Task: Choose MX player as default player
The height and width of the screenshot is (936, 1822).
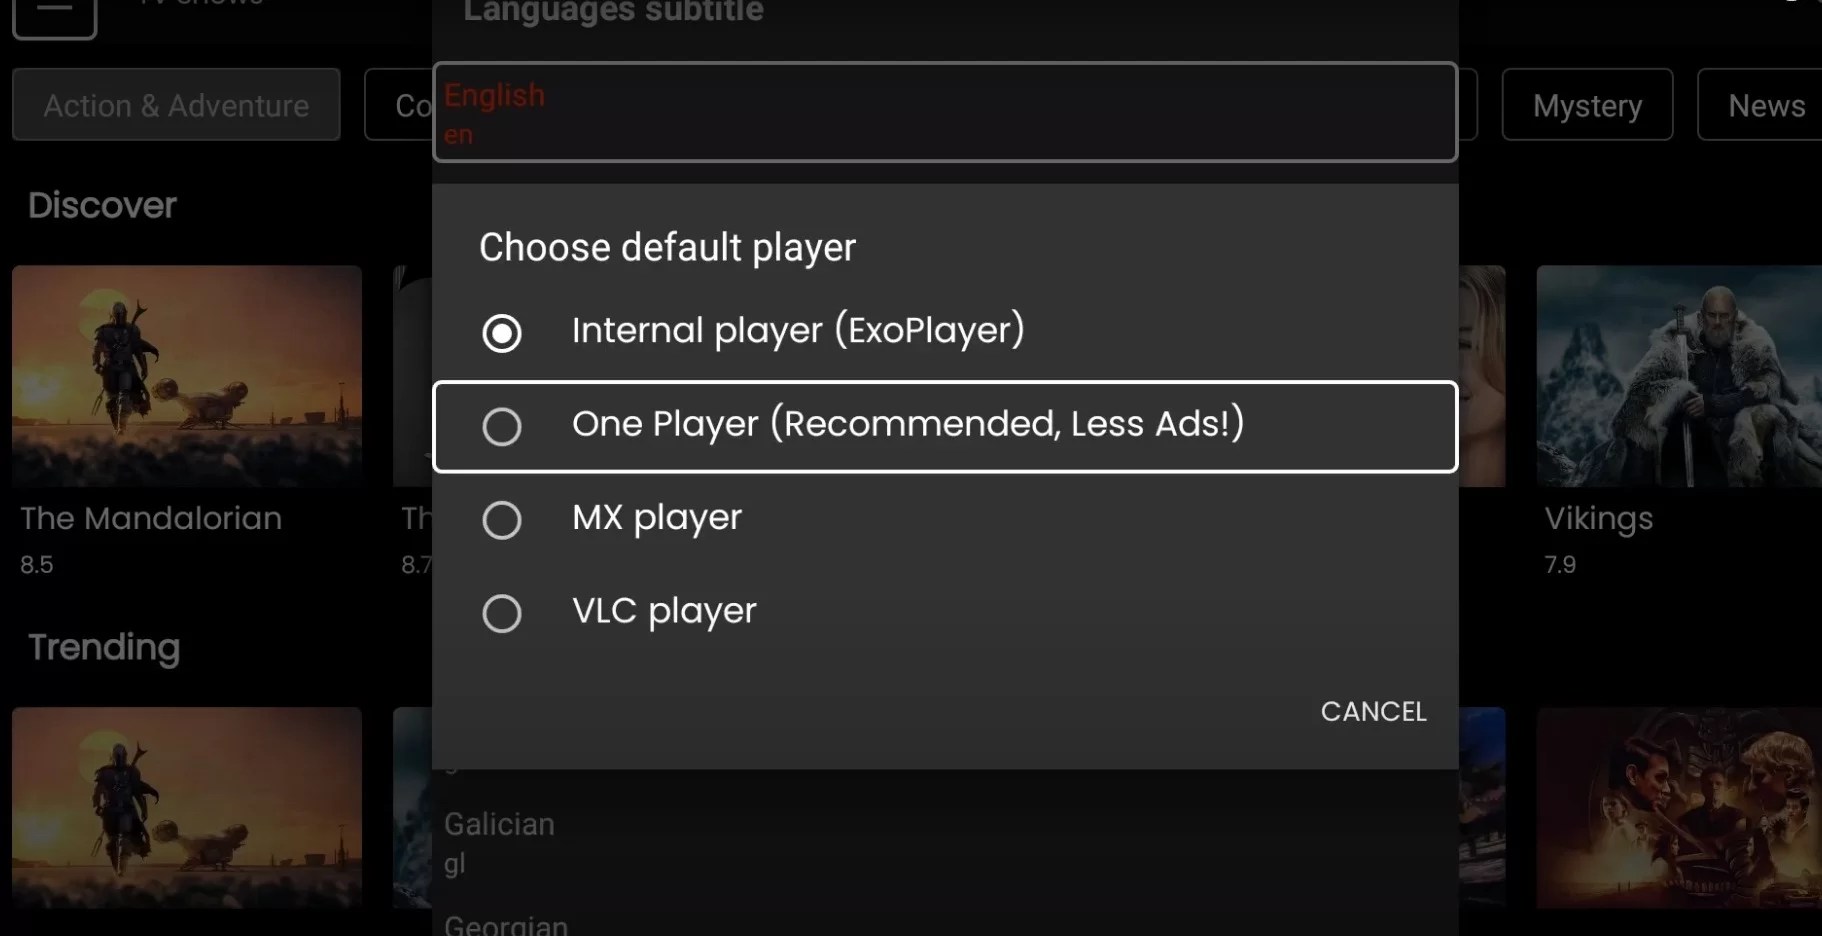Action: [x=501, y=519]
